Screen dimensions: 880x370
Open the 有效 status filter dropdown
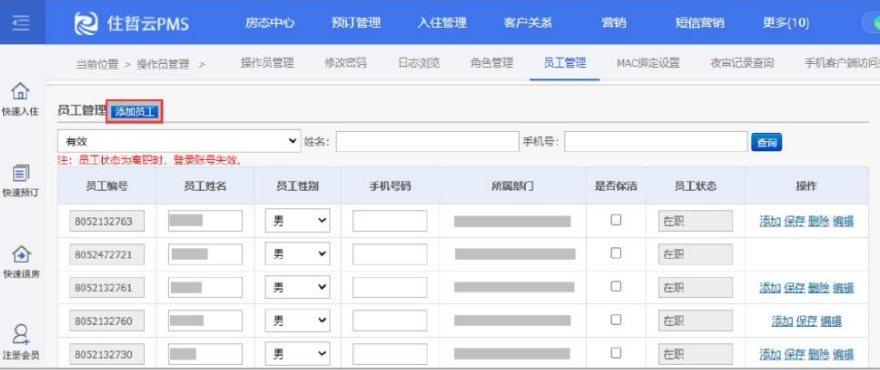[179, 141]
